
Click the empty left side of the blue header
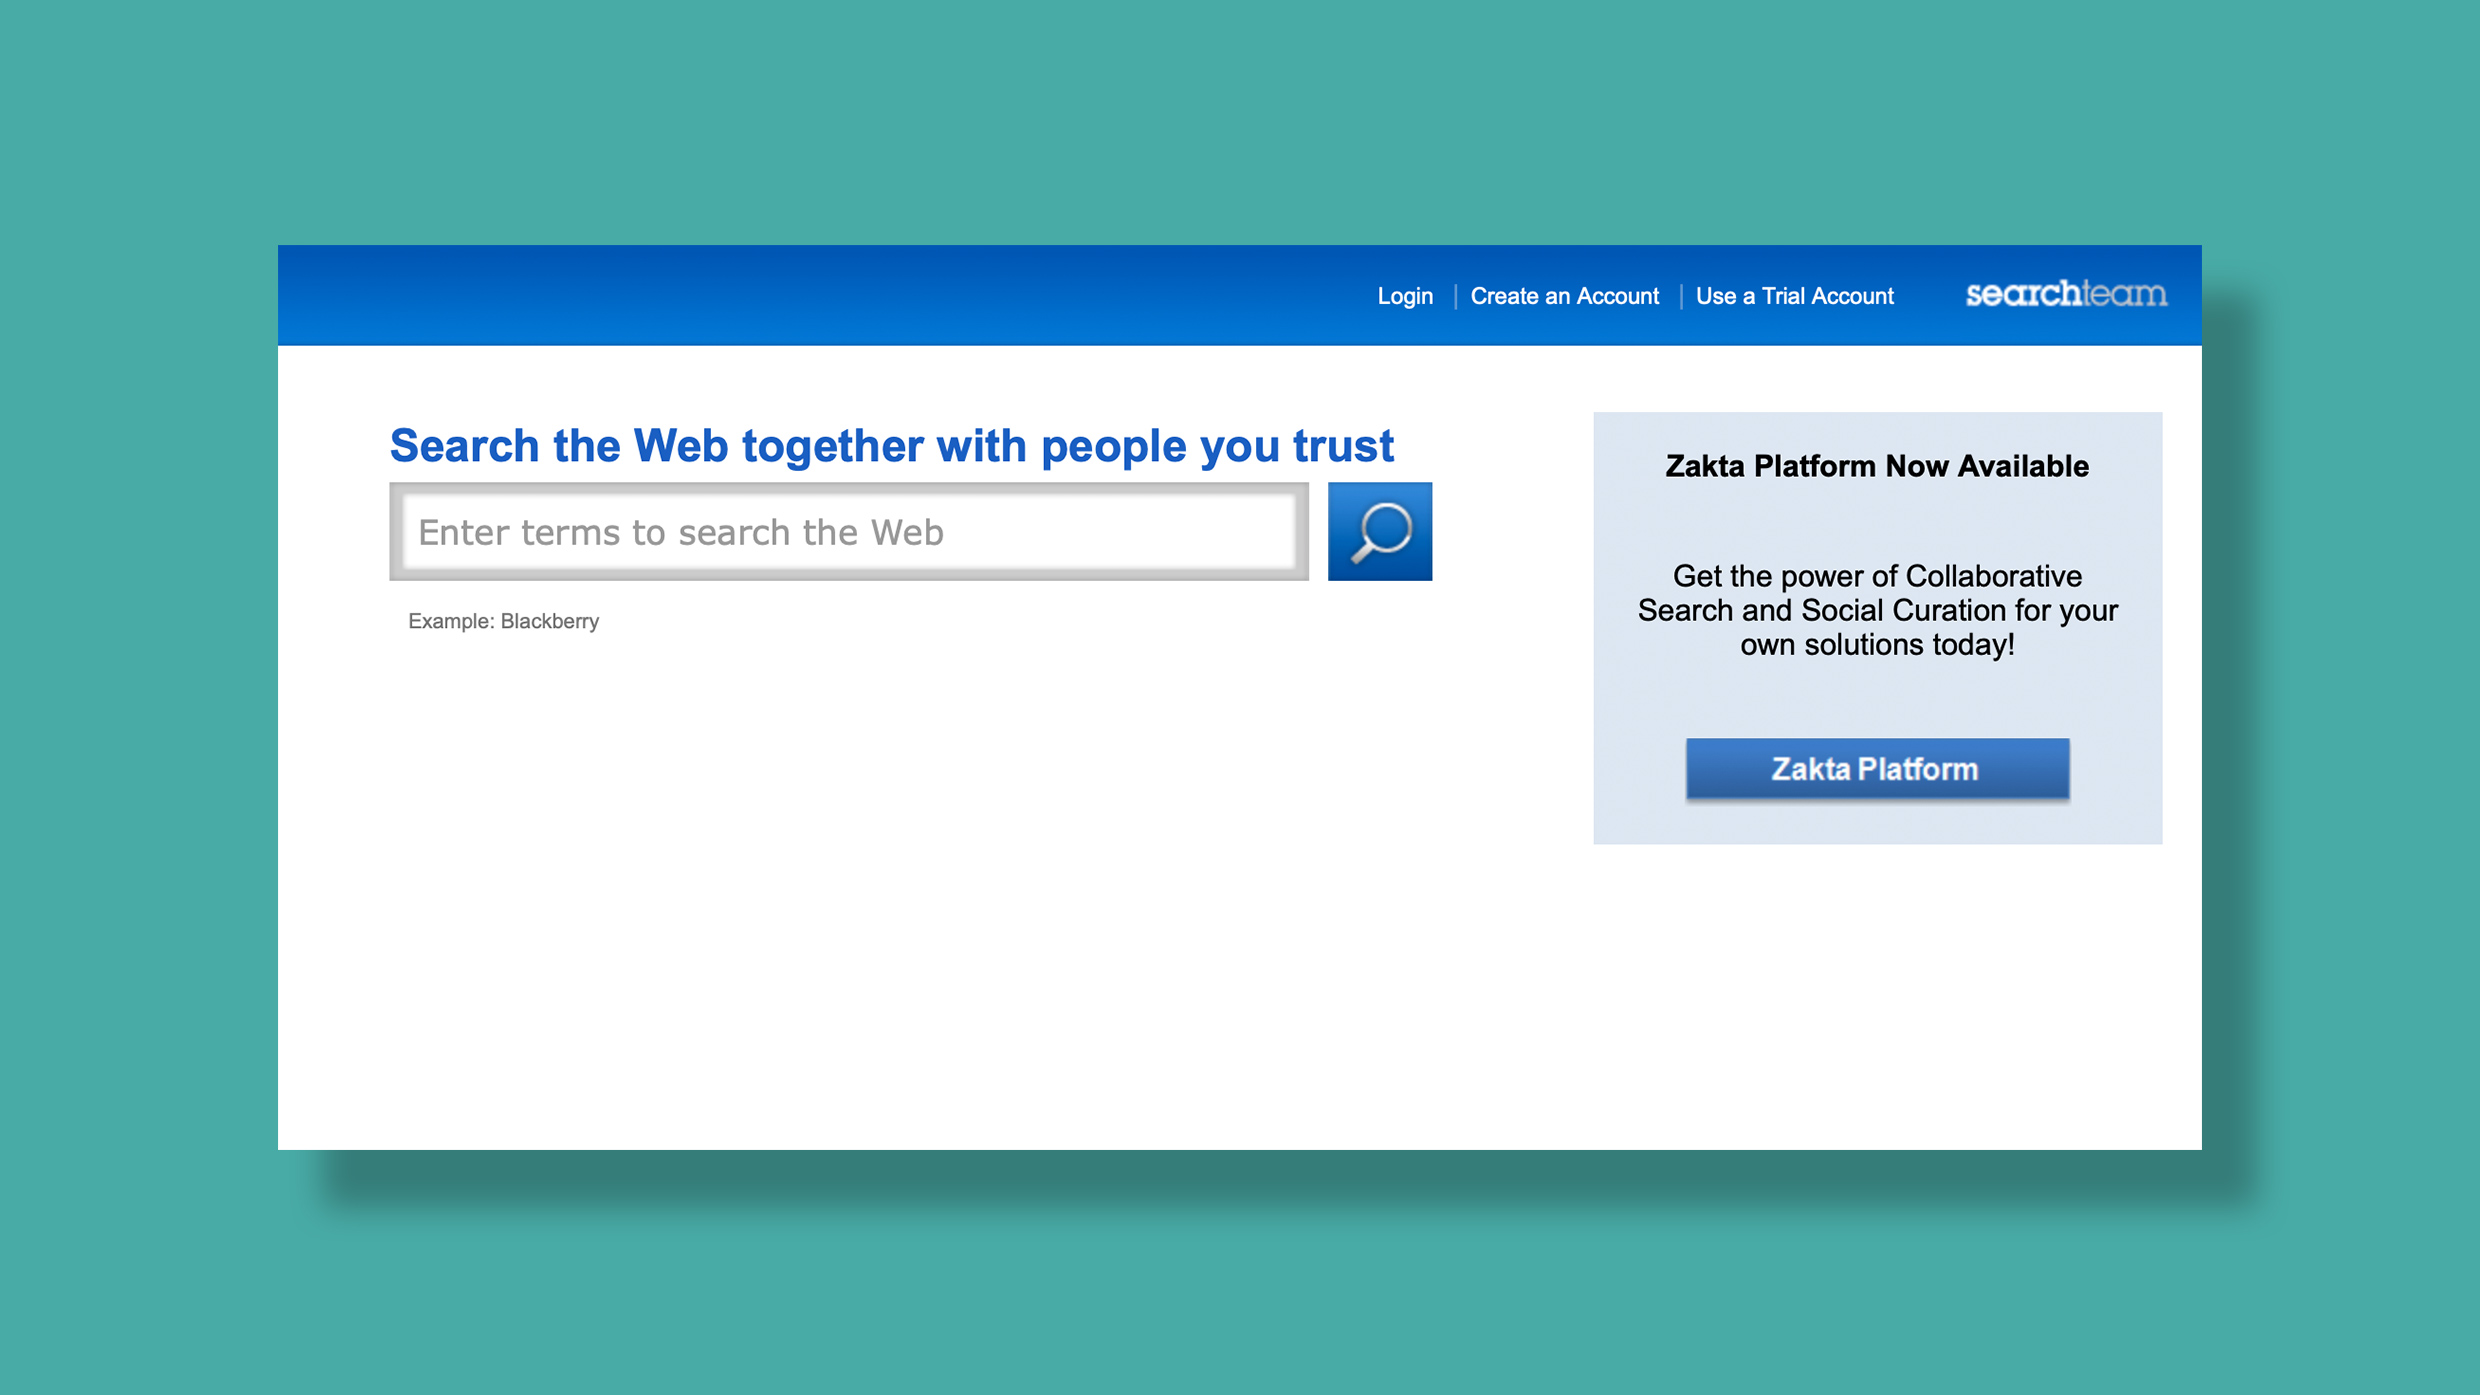coord(700,295)
